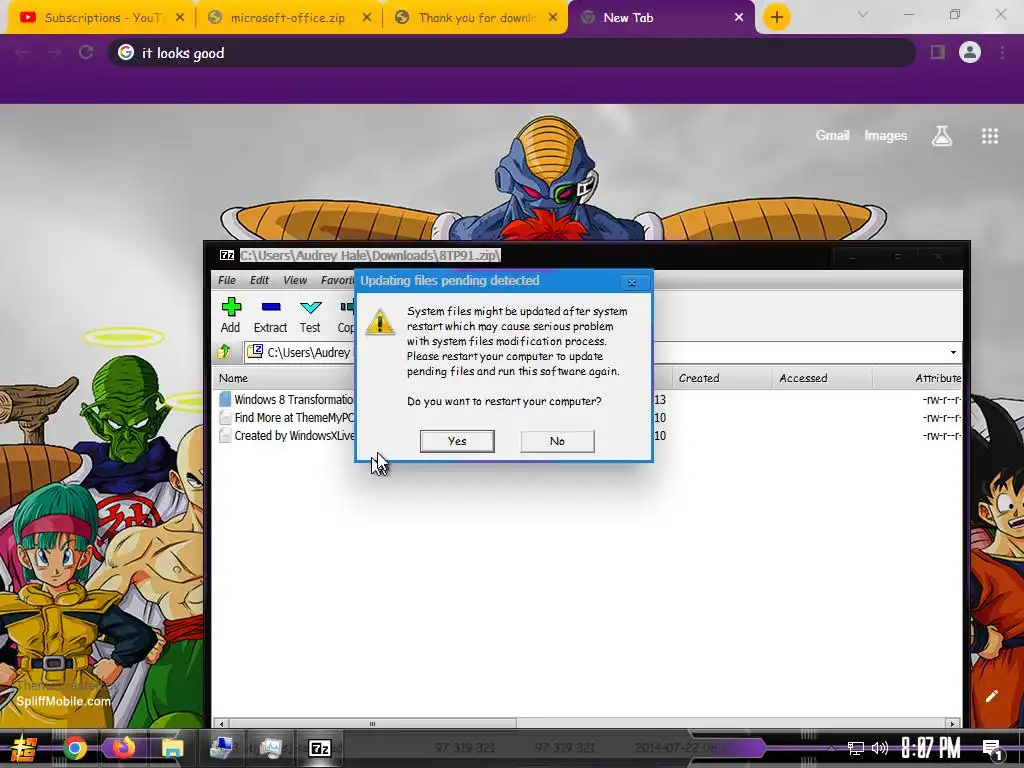Click the Chrome address bar

pyautogui.click(x=511, y=53)
